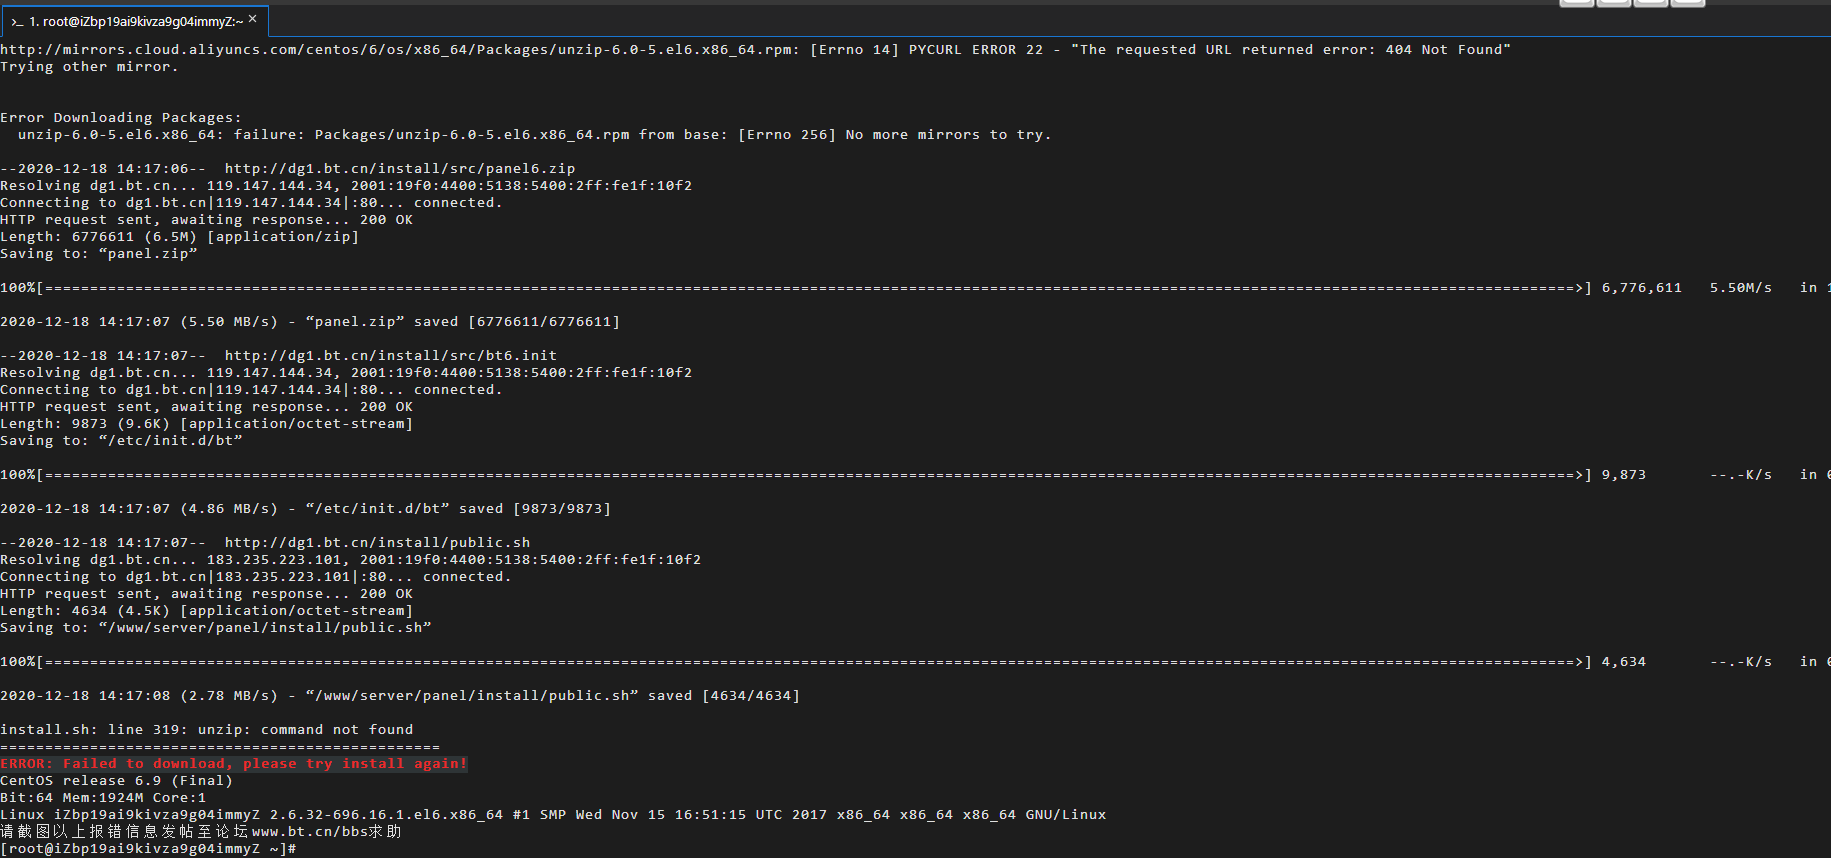Viewport: 1831px width, 858px height.
Task: Select the root@iZbp19ai9kivza9g04immyZ terminal tab
Action: (x=134, y=21)
